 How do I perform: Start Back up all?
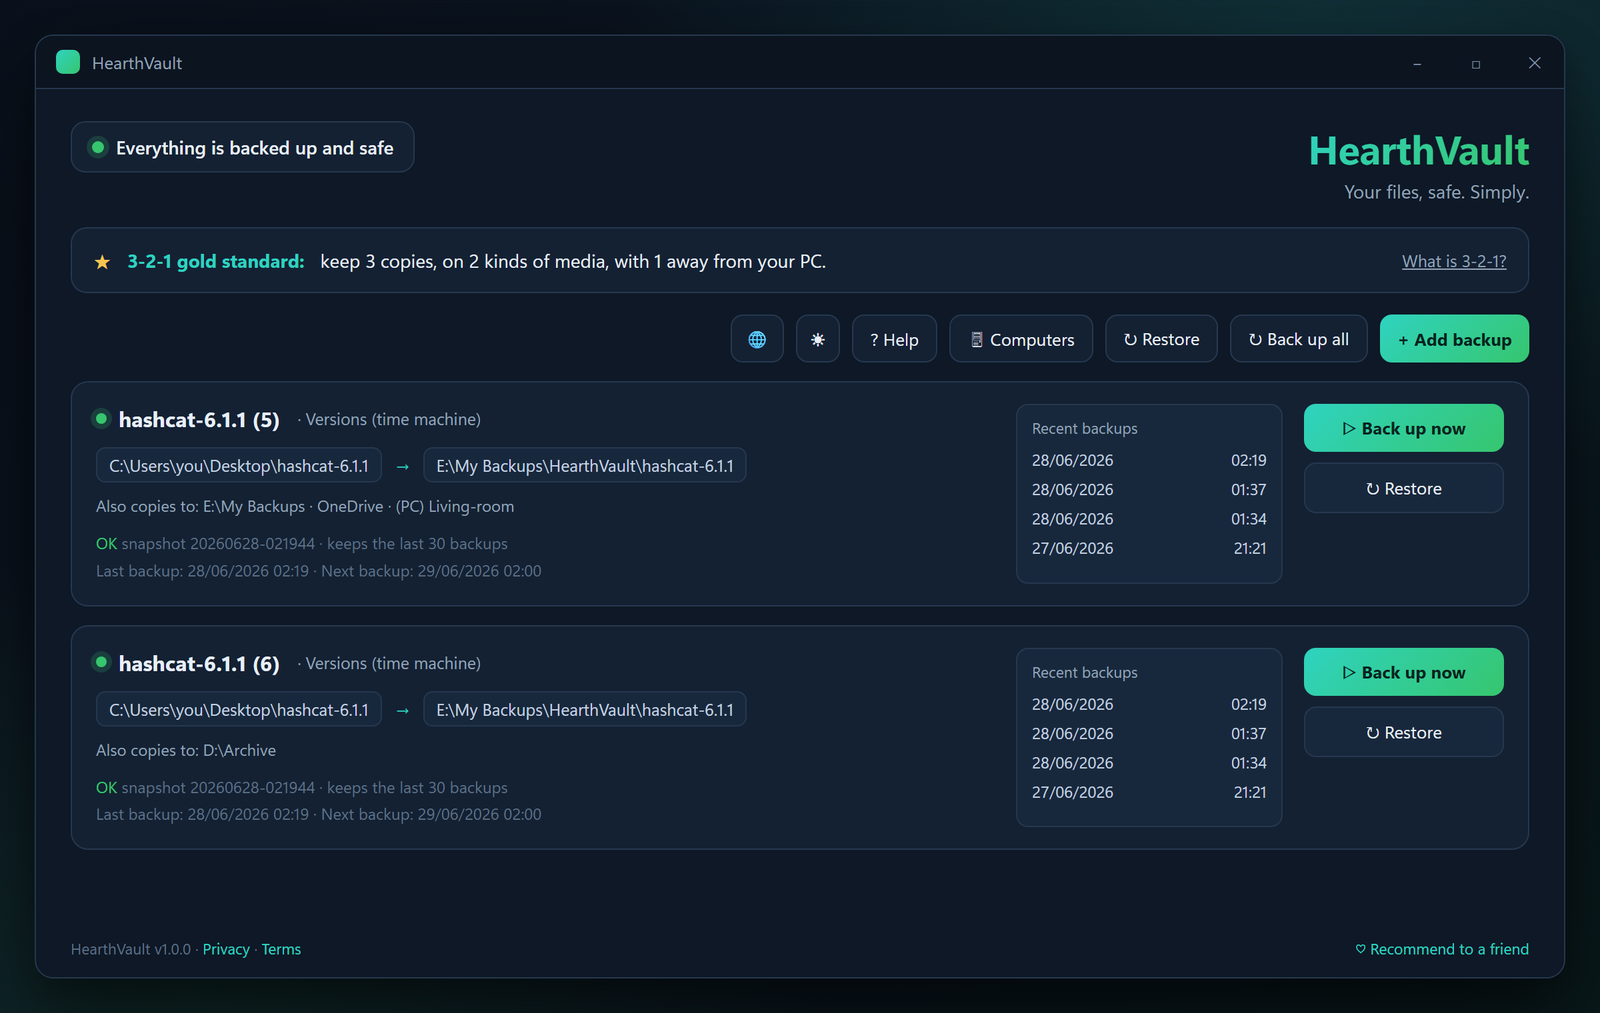pos(1298,339)
